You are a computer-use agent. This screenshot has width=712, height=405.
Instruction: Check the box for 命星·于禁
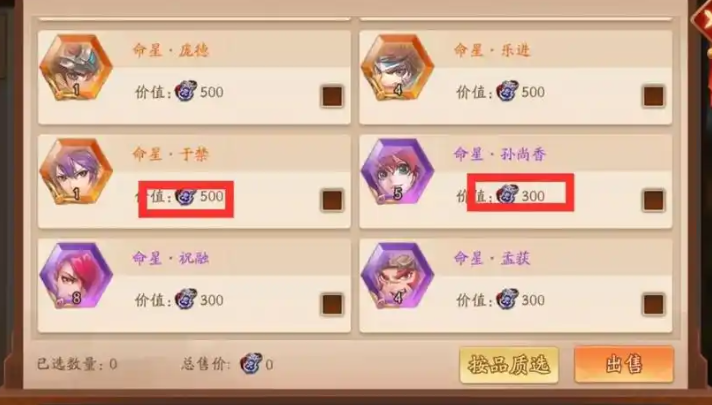(332, 200)
